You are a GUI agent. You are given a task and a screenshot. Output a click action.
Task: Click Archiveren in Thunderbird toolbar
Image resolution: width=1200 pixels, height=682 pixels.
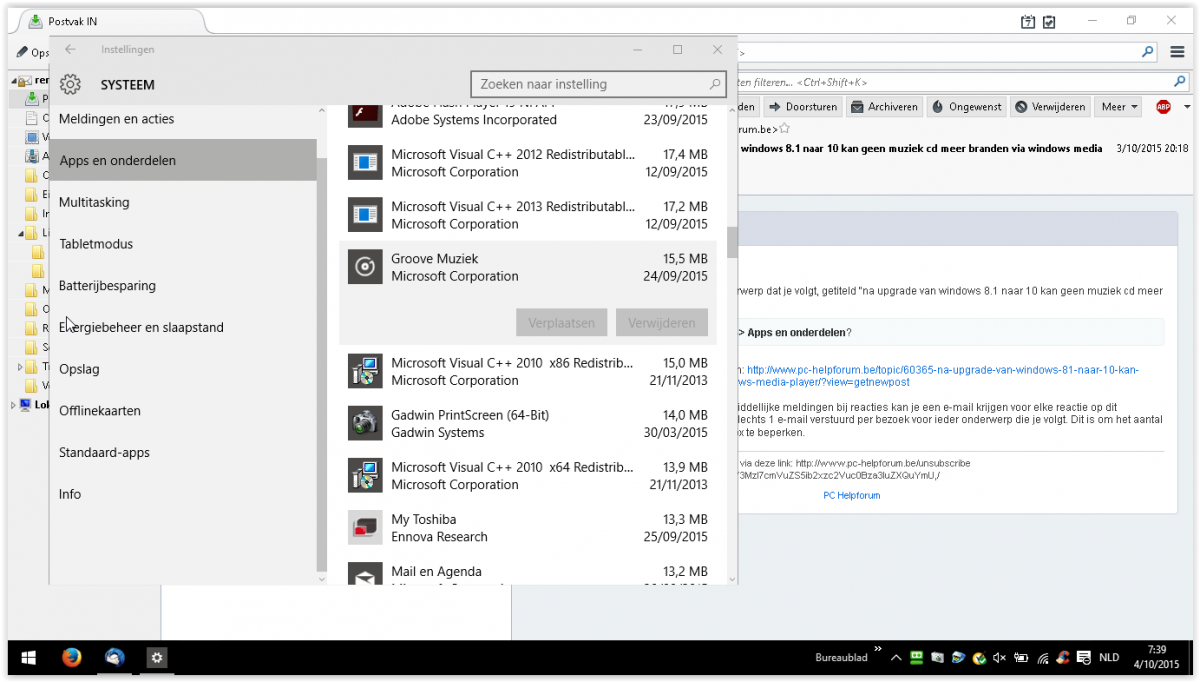[x=884, y=107]
